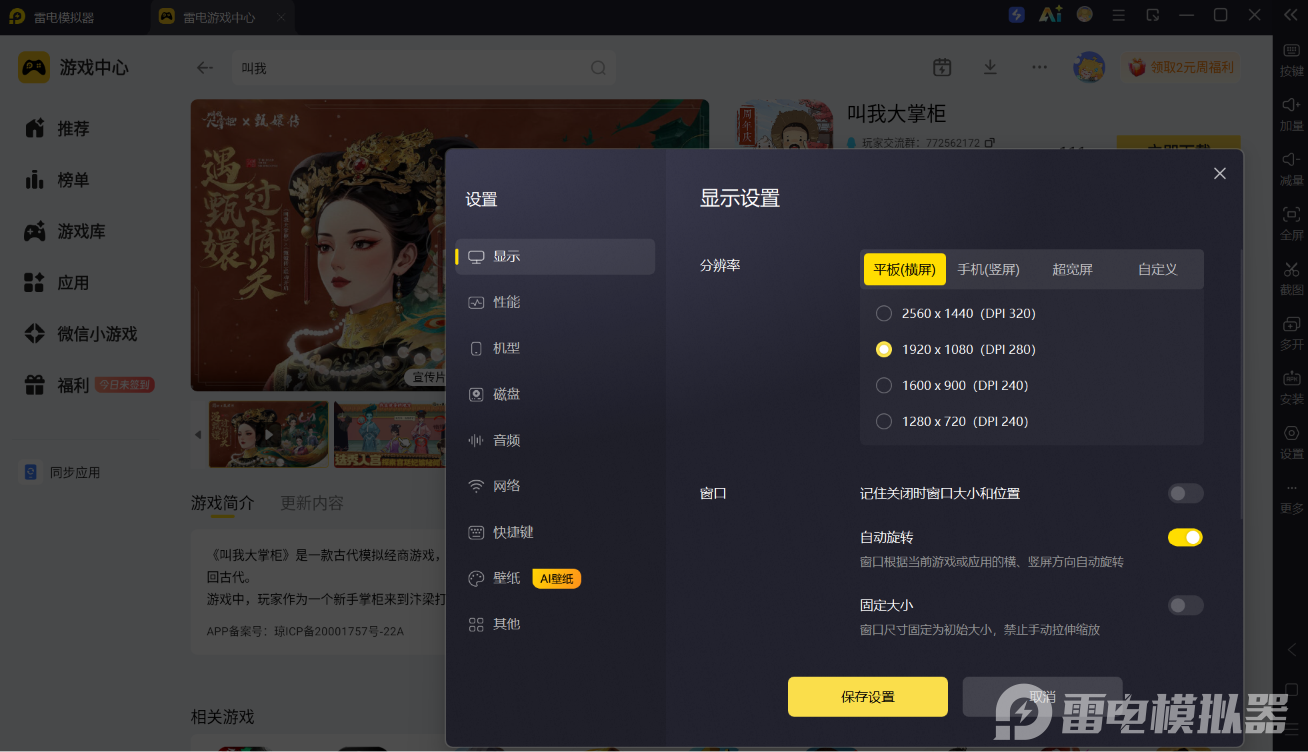Switch to the 自定义 resolution tab
This screenshot has width=1308, height=752.
[x=1157, y=269]
